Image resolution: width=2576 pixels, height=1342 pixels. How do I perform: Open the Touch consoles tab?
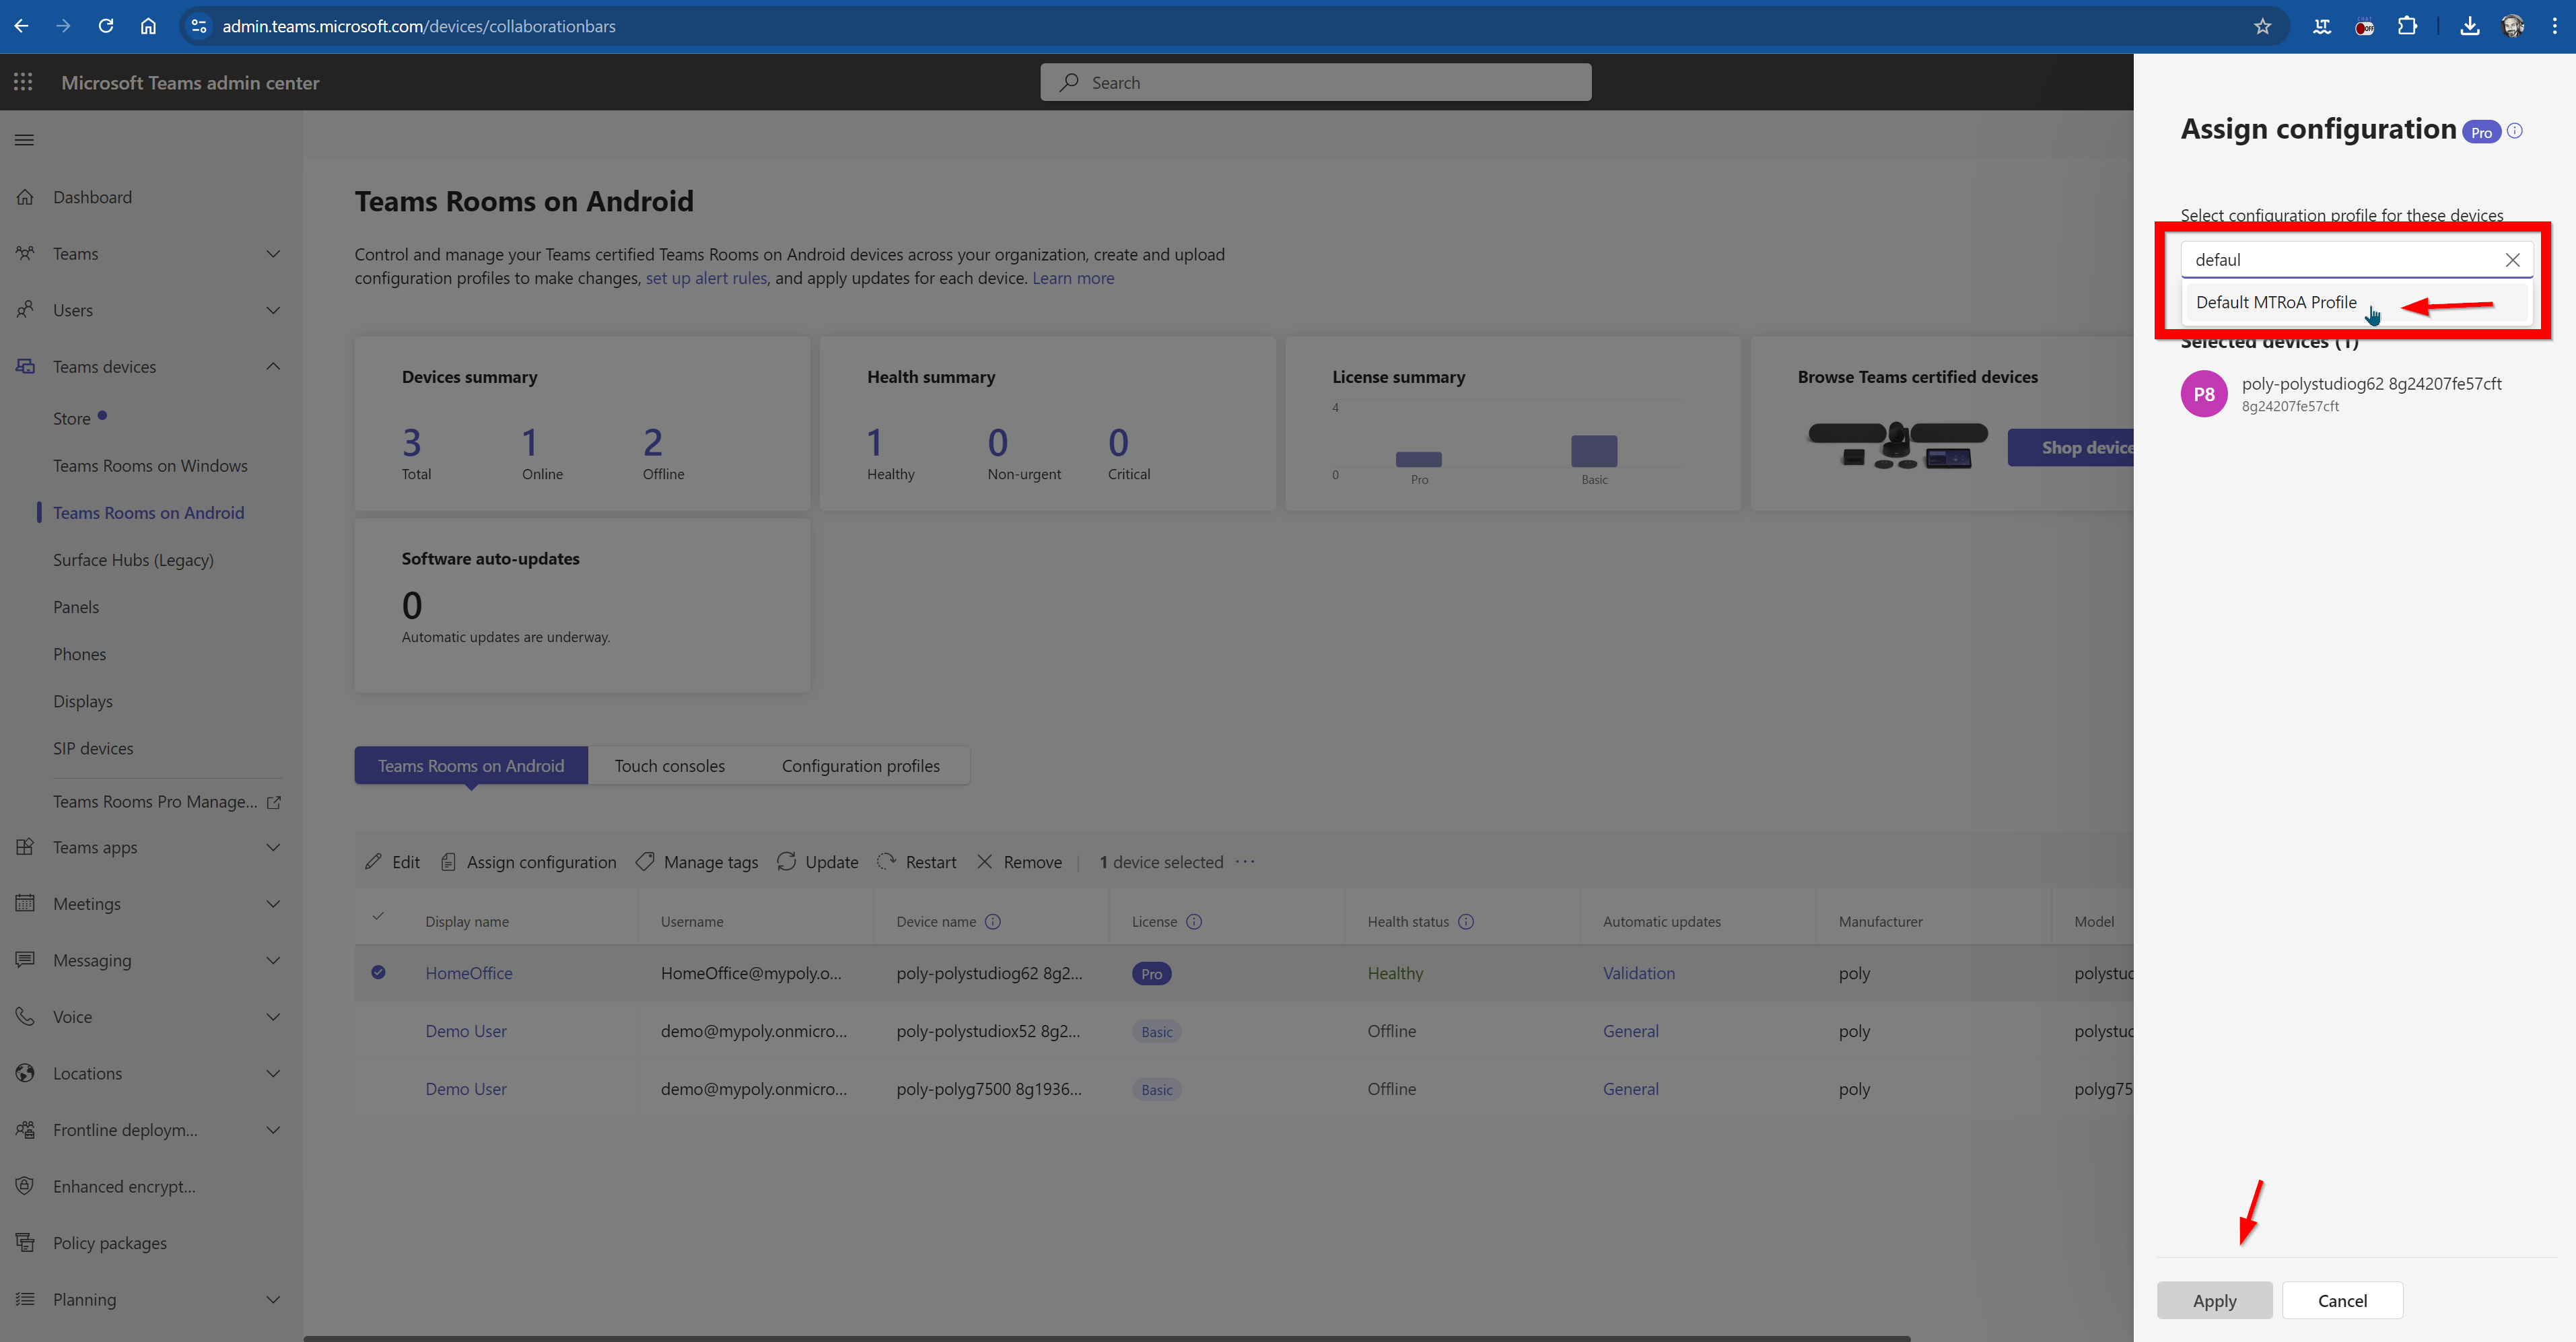pyautogui.click(x=669, y=766)
